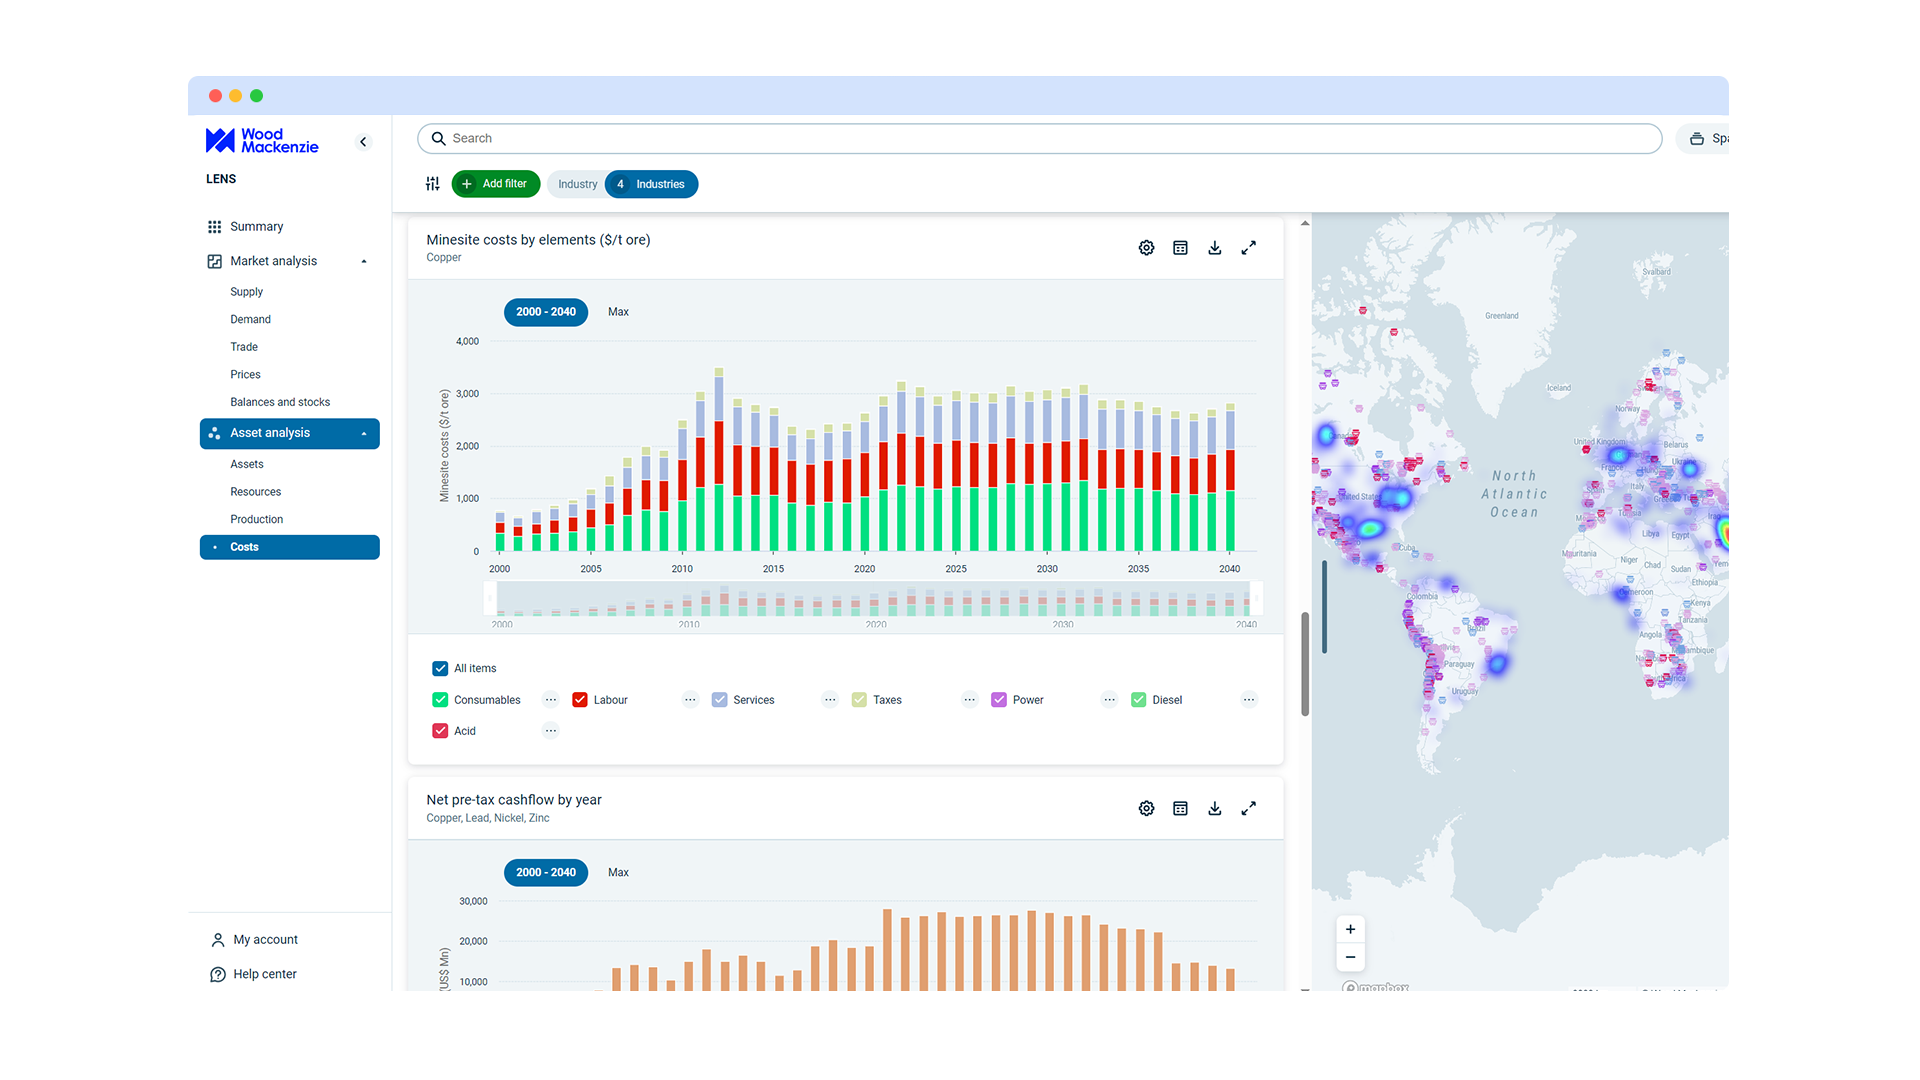Focus the Search input field
This screenshot has height=1080, width=1920.
(x=1040, y=139)
